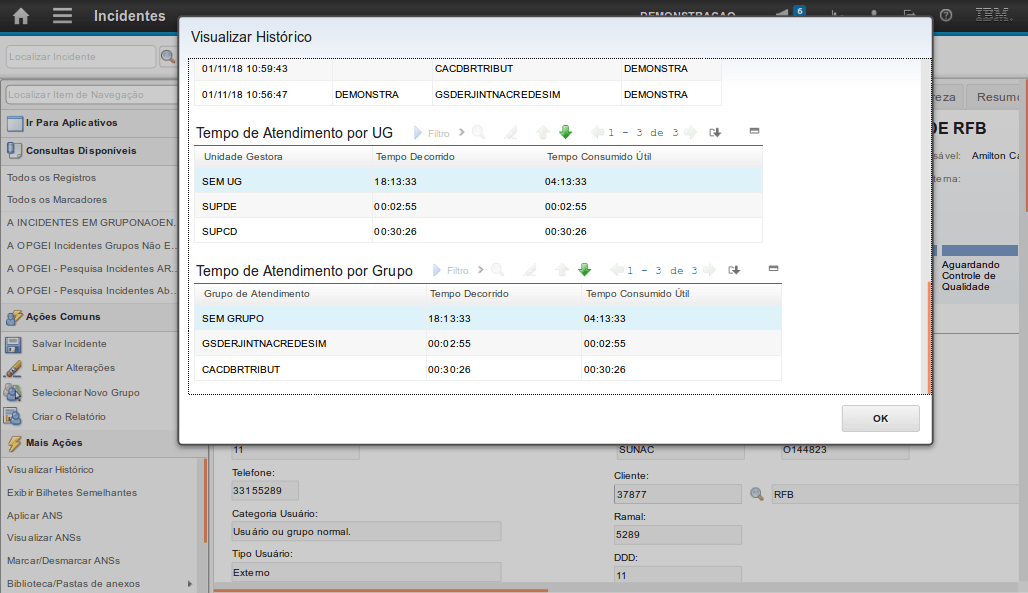Open Todos os Marcadores query
The image size is (1028, 593).
click(x=57, y=199)
